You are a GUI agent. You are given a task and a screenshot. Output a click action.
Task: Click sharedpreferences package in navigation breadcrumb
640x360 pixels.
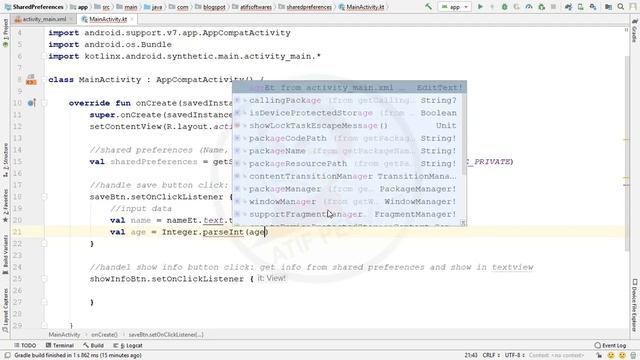point(305,7)
